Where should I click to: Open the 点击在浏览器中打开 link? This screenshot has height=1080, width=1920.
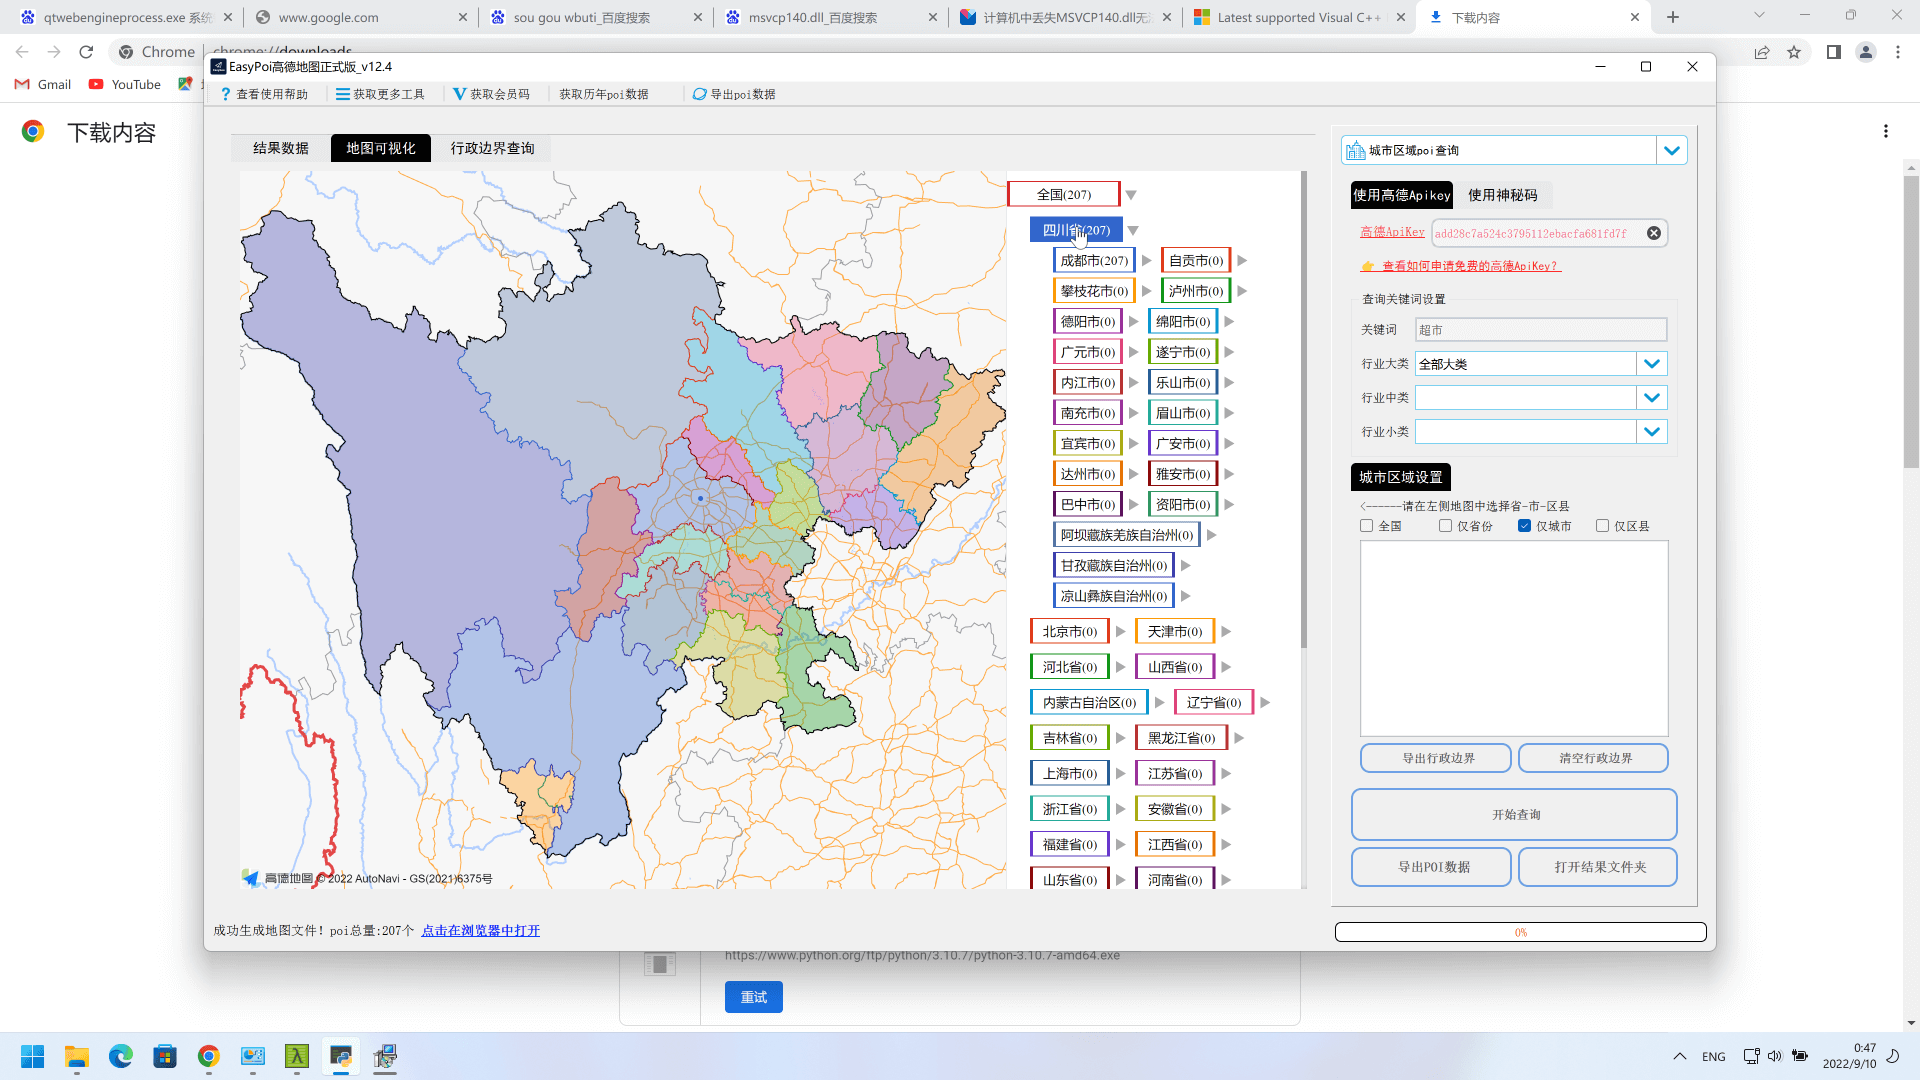pos(480,931)
